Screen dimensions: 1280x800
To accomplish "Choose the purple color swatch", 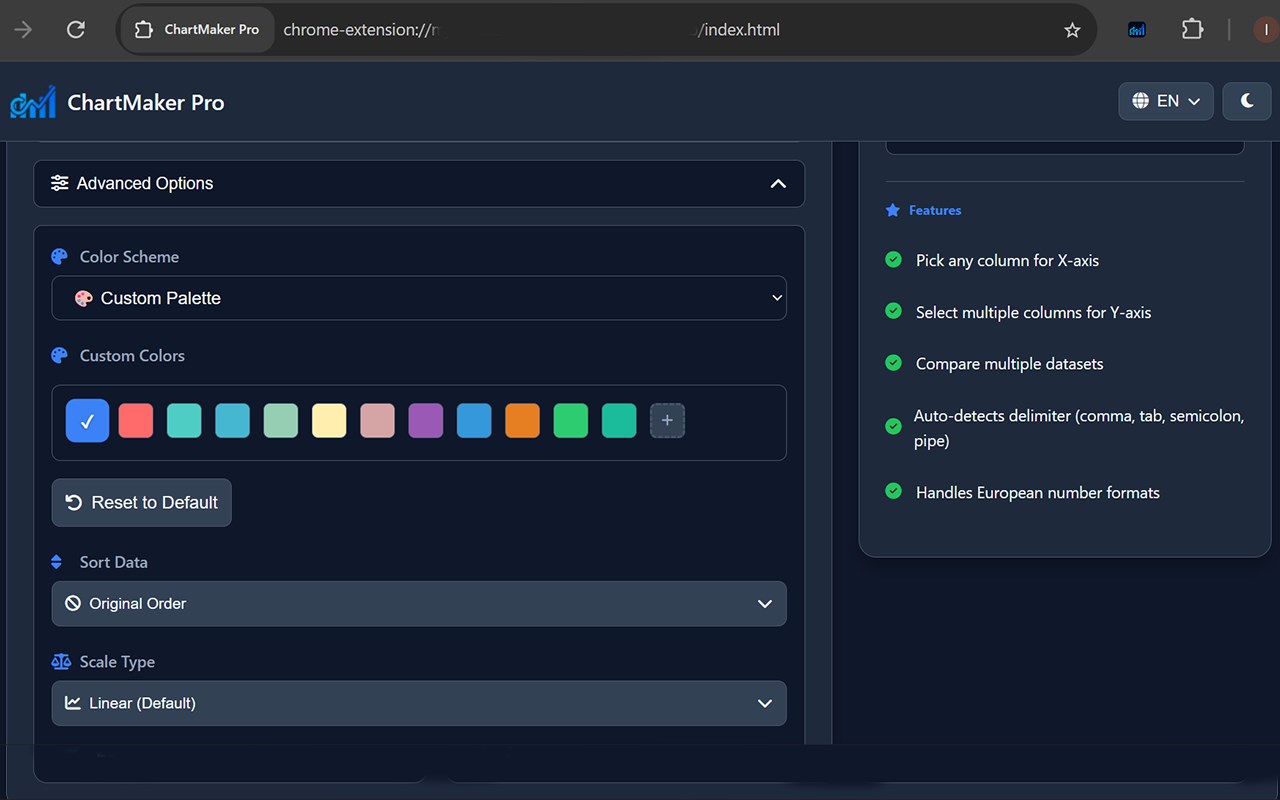I will pyautogui.click(x=426, y=421).
